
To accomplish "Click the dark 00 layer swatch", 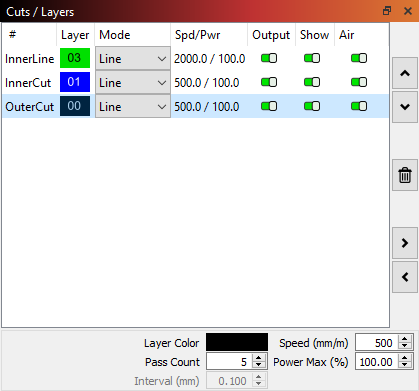I will (75, 106).
